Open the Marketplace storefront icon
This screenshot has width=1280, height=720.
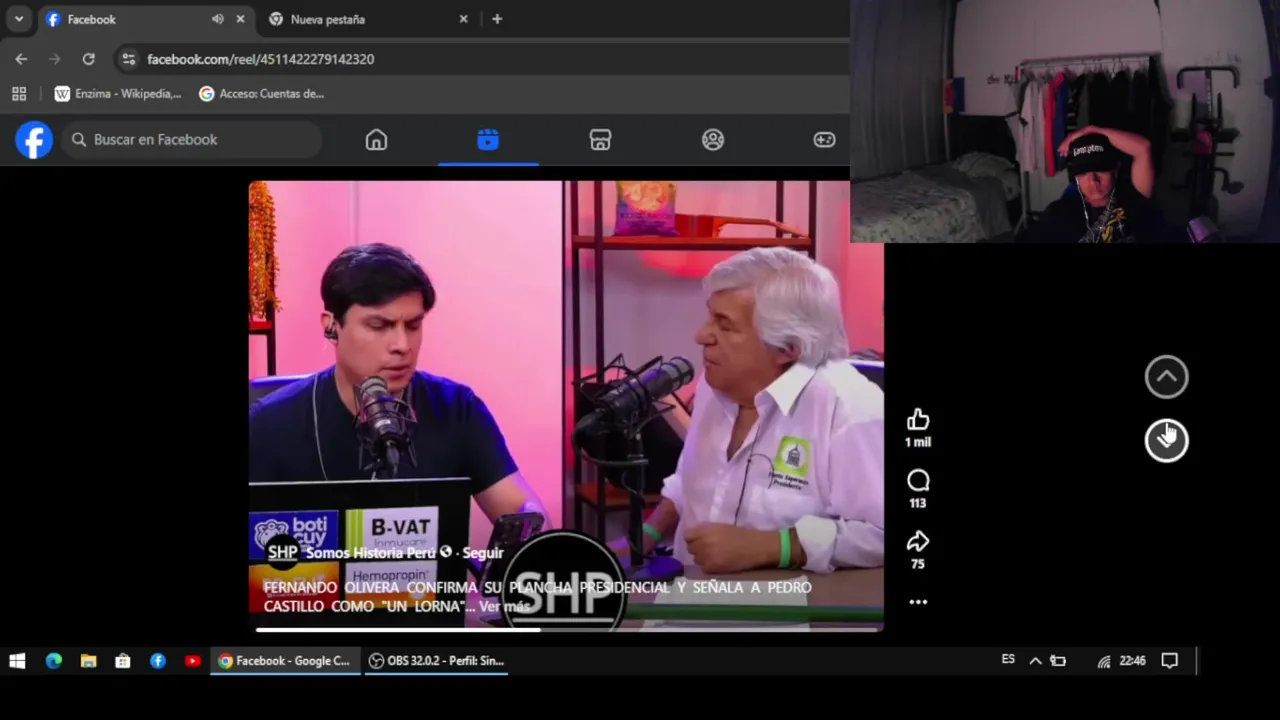click(x=600, y=140)
